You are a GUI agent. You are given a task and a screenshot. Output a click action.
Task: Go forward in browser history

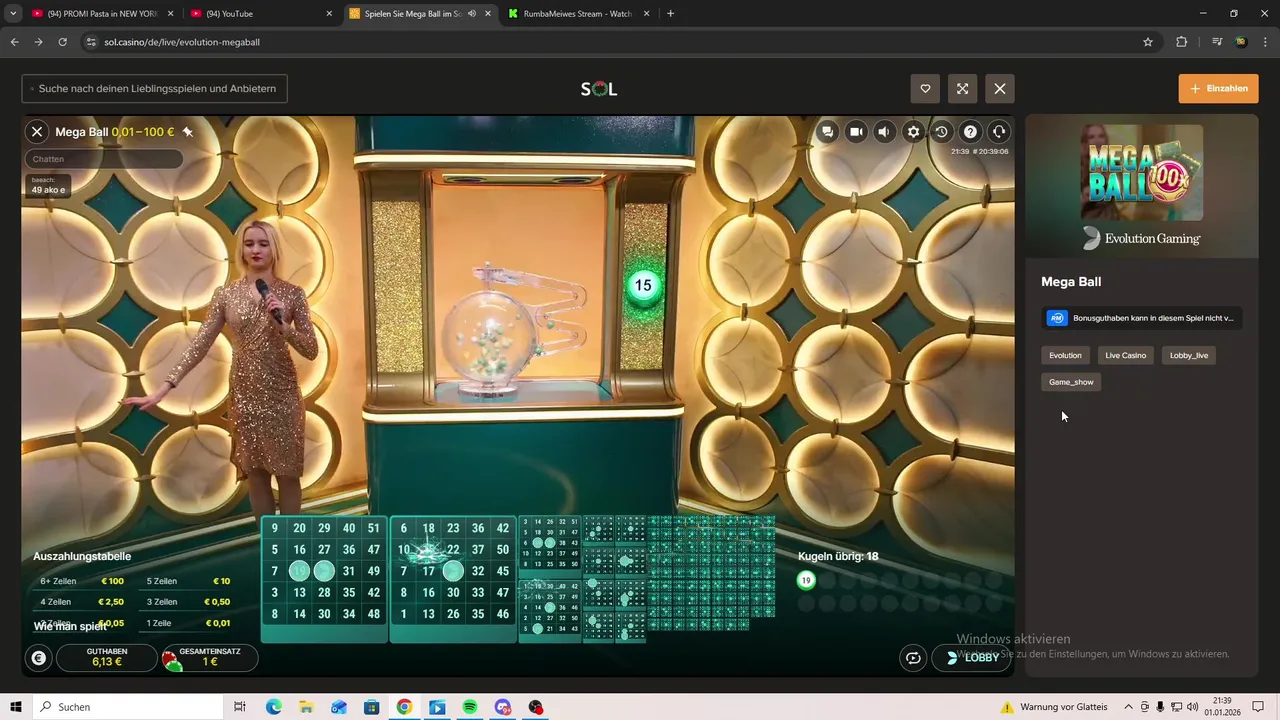[38, 42]
